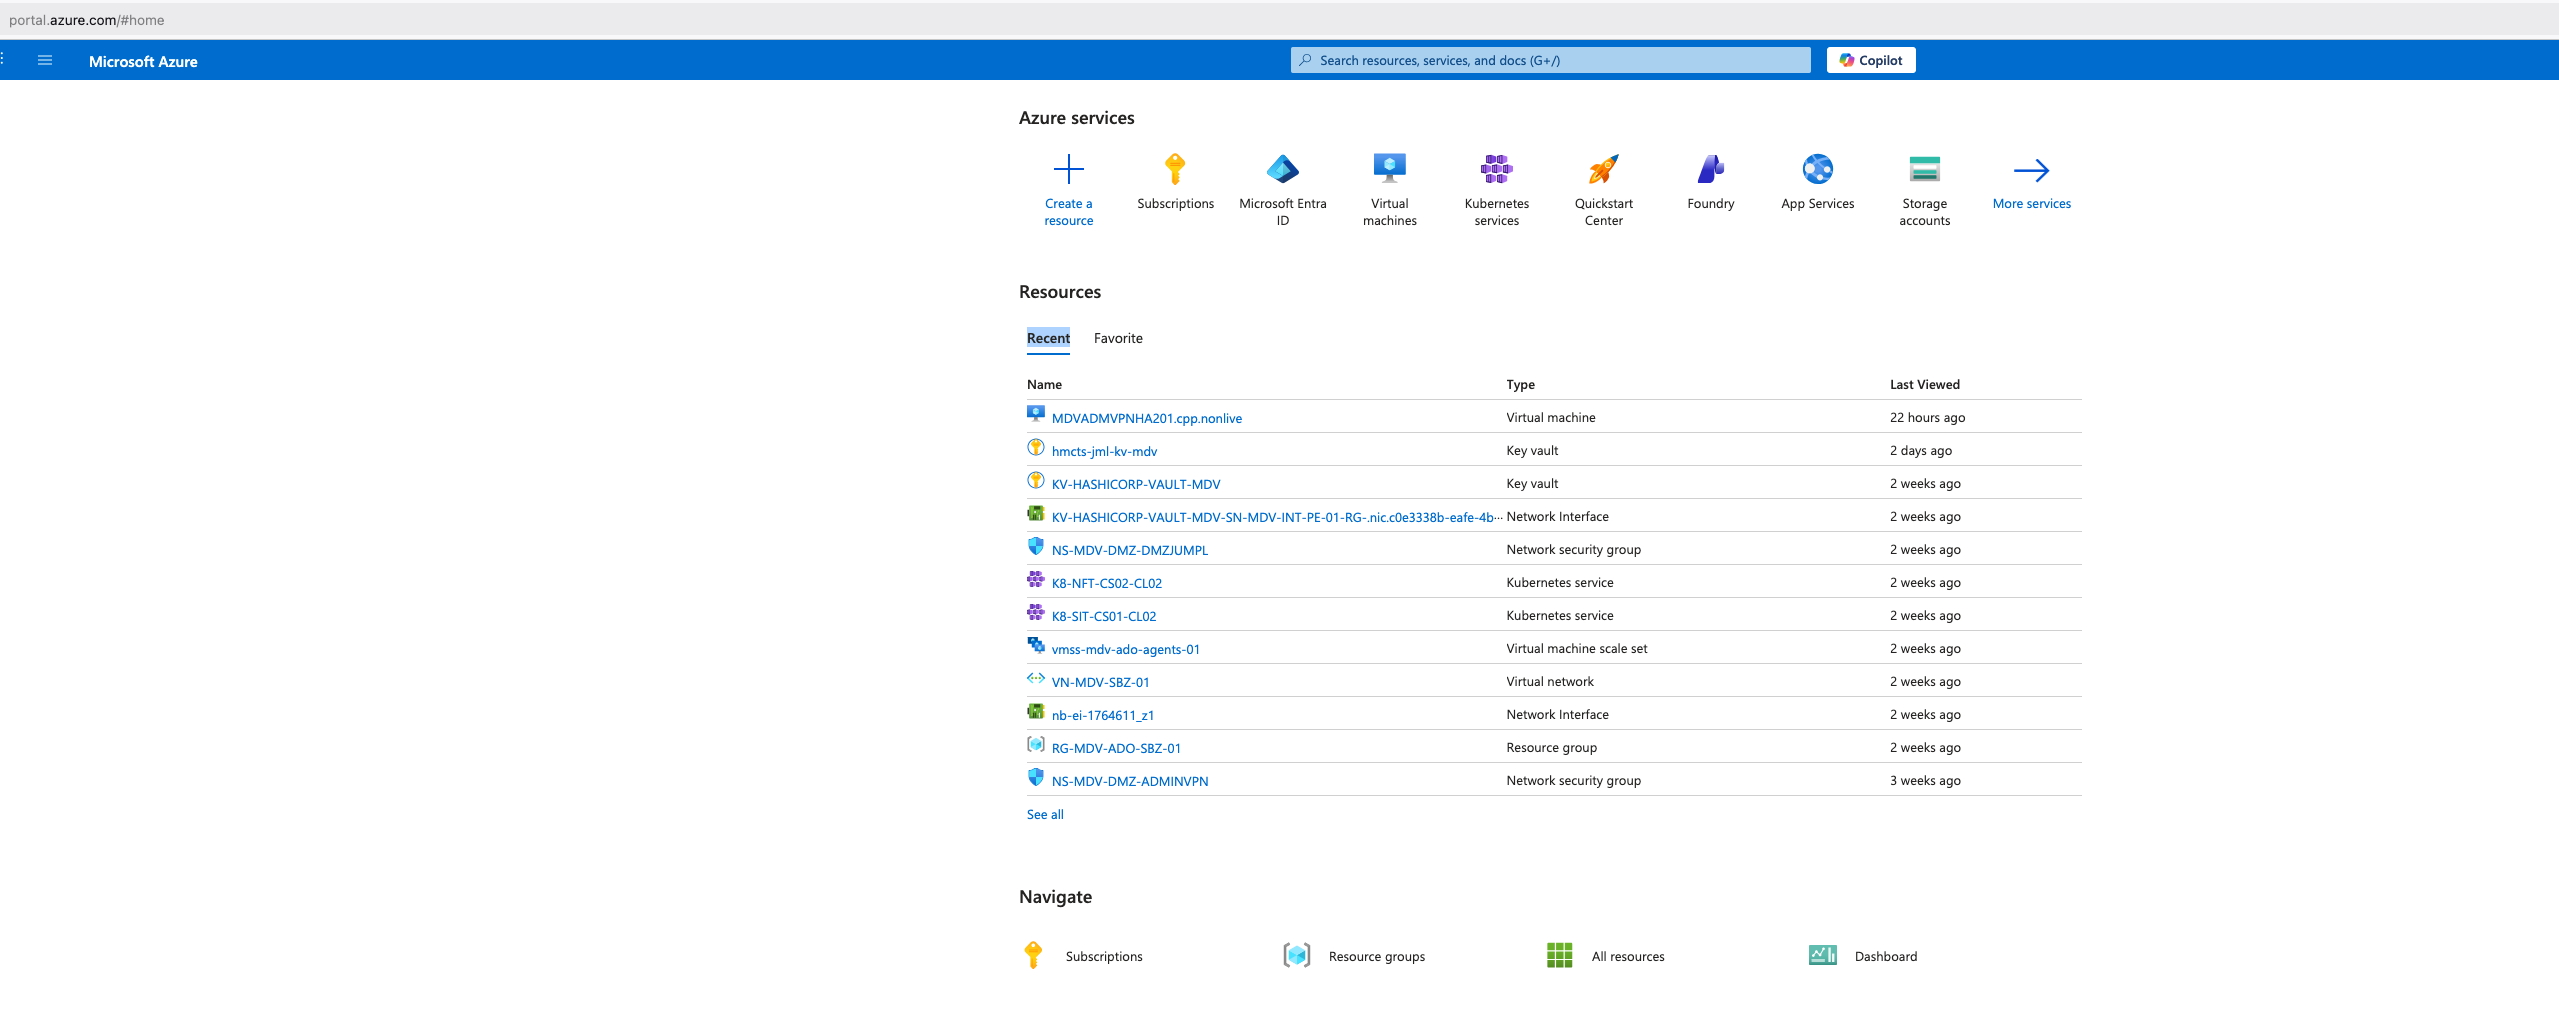Click the App Services globe icon
This screenshot has width=2559, height=1026.
[x=1817, y=168]
